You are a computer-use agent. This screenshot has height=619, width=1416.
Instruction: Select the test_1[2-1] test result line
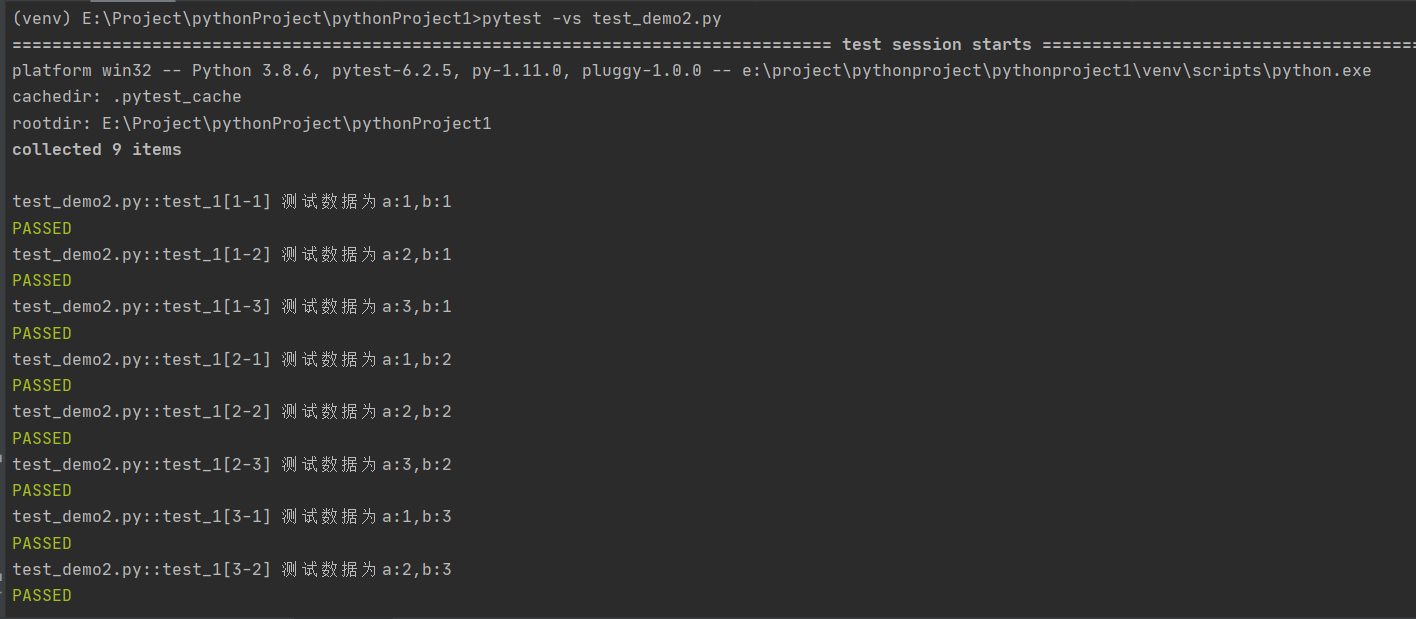coord(232,359)
